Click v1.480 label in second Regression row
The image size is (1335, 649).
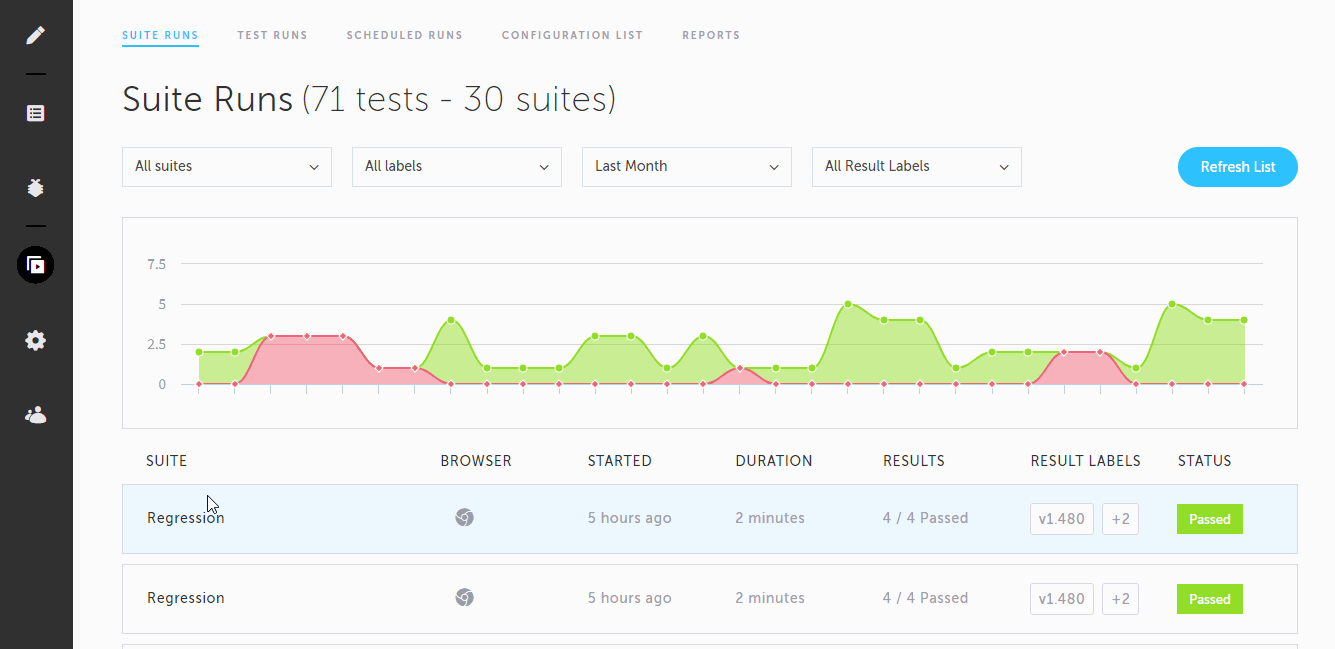(x=1062, y=599)
